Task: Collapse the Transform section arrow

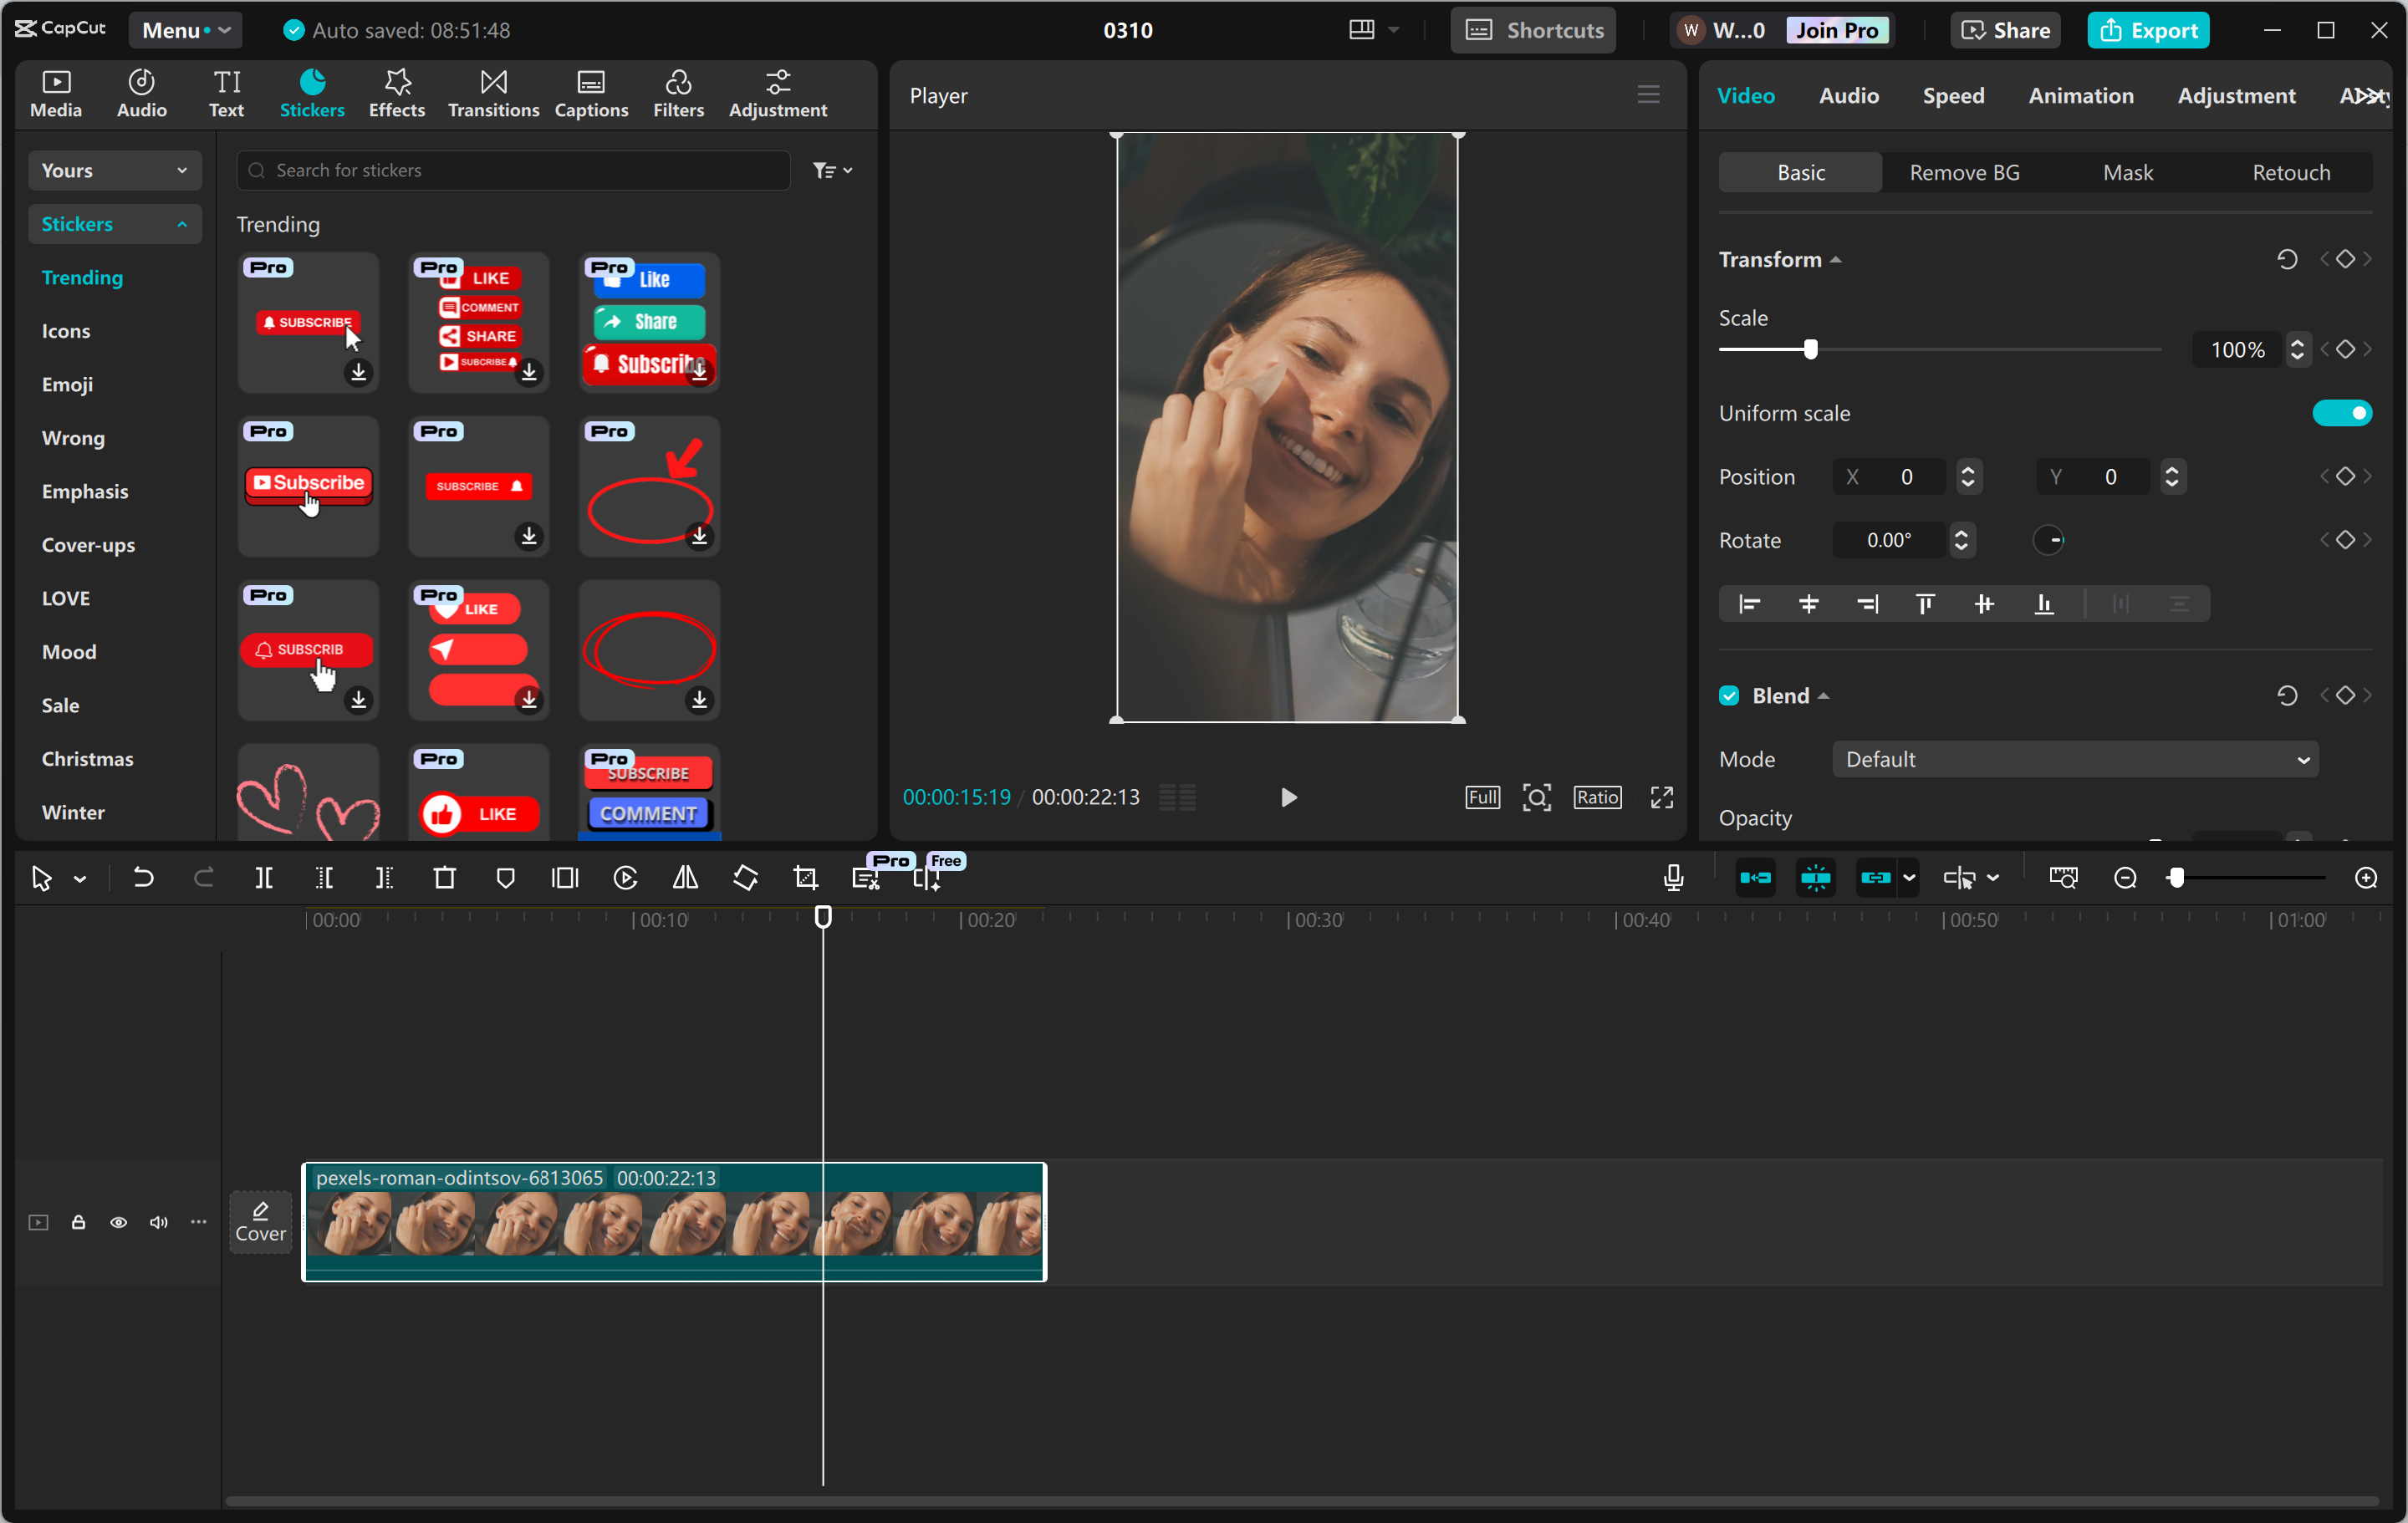Action: (x=1836, y=260)
